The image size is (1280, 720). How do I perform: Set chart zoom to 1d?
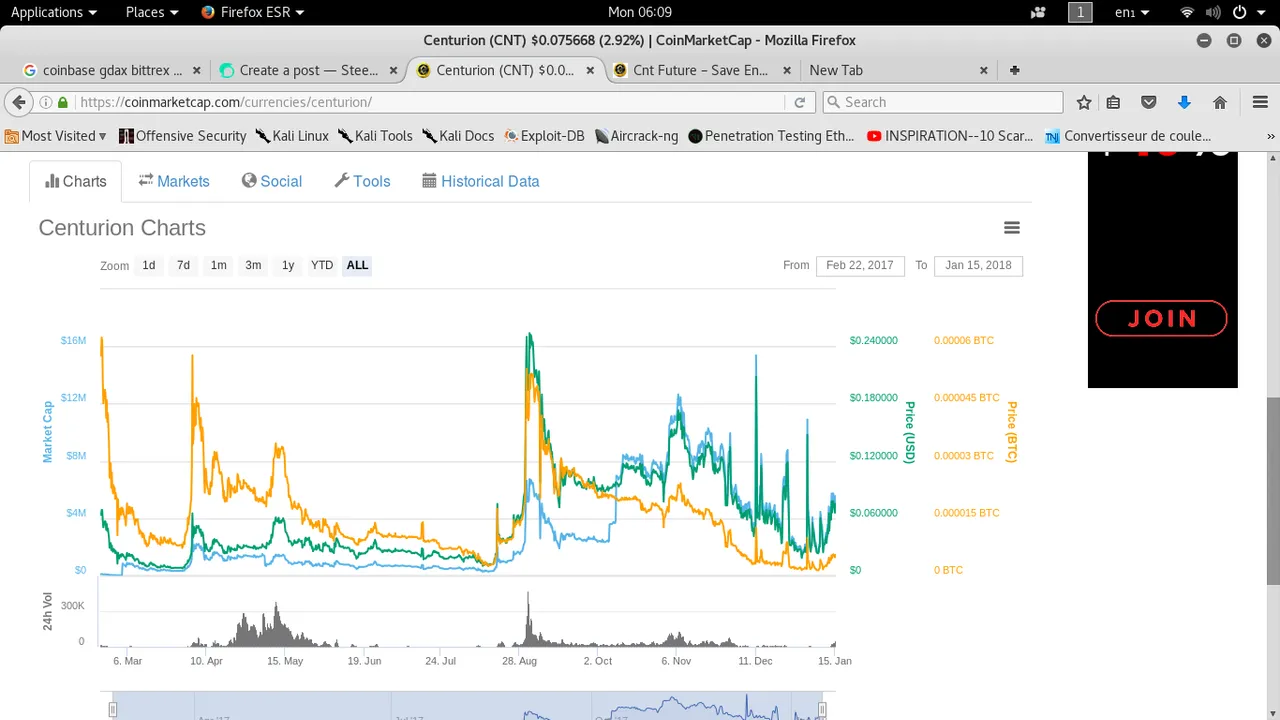coord(148,265)
